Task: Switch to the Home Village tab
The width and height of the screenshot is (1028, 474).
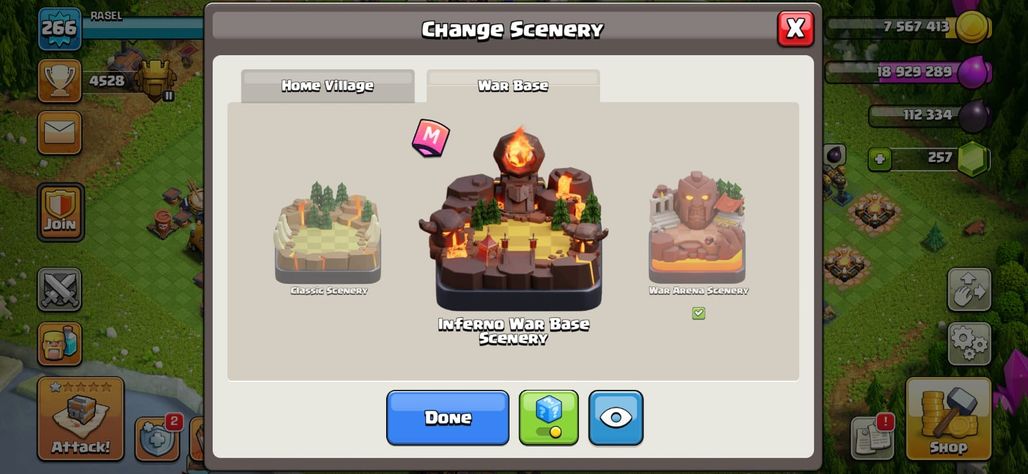Action: (x=328, y=86)
